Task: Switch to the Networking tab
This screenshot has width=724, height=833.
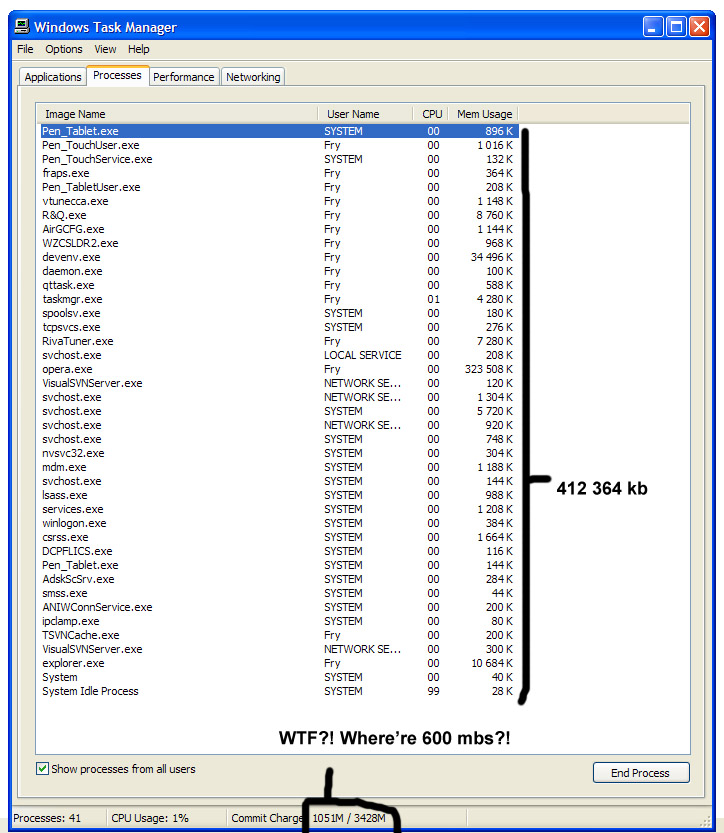Action: 253,77
